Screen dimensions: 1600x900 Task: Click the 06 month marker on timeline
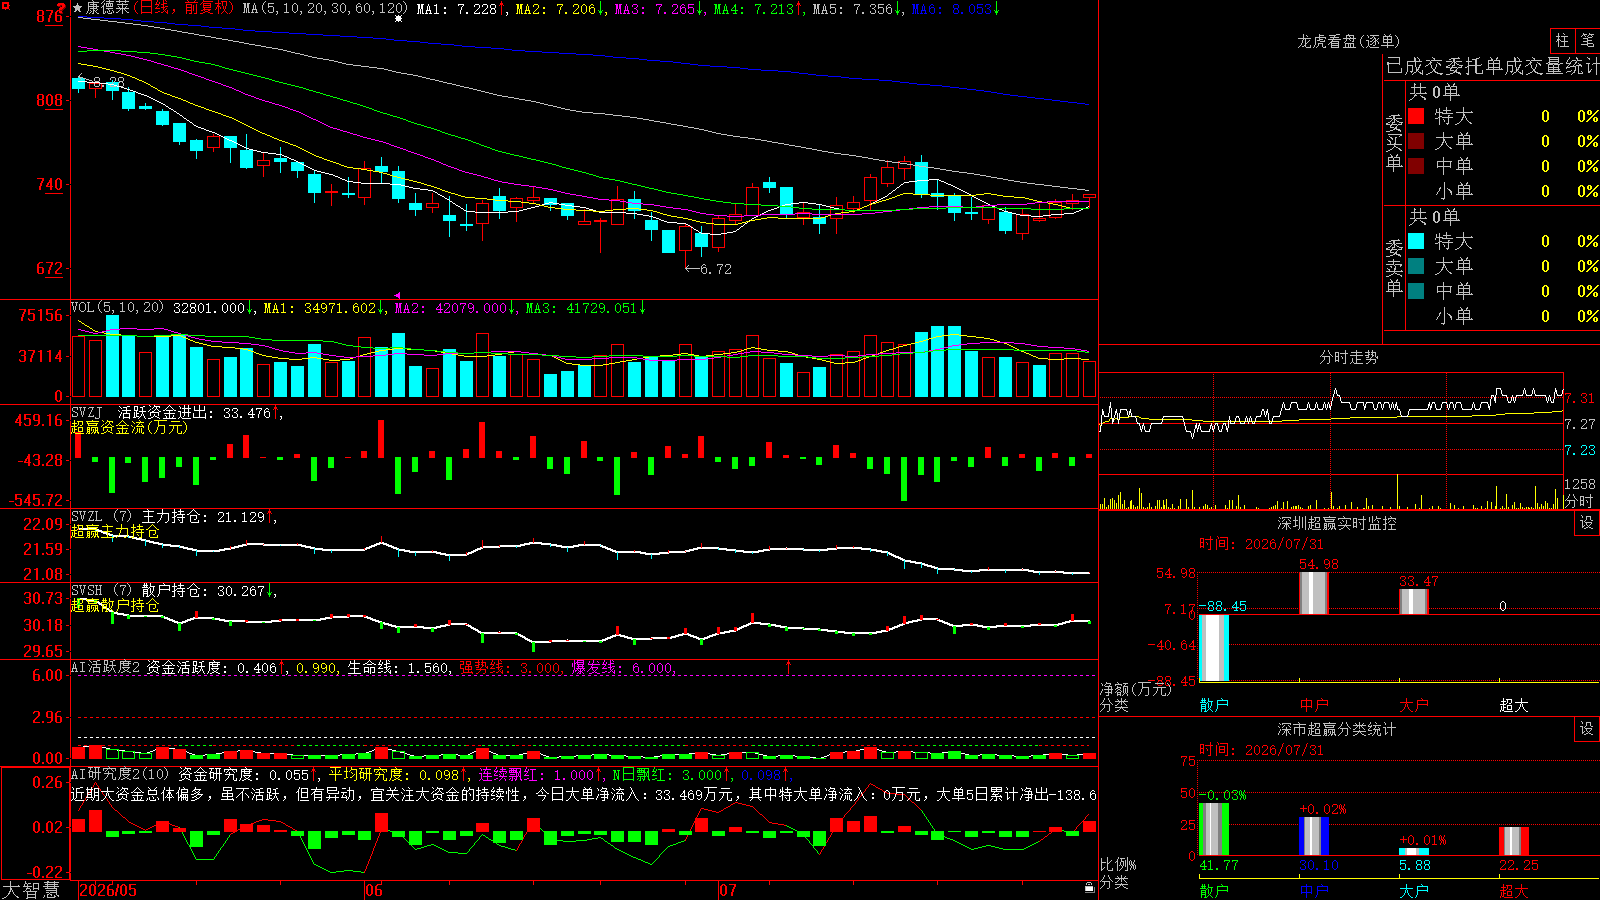[x=374, y=890]
